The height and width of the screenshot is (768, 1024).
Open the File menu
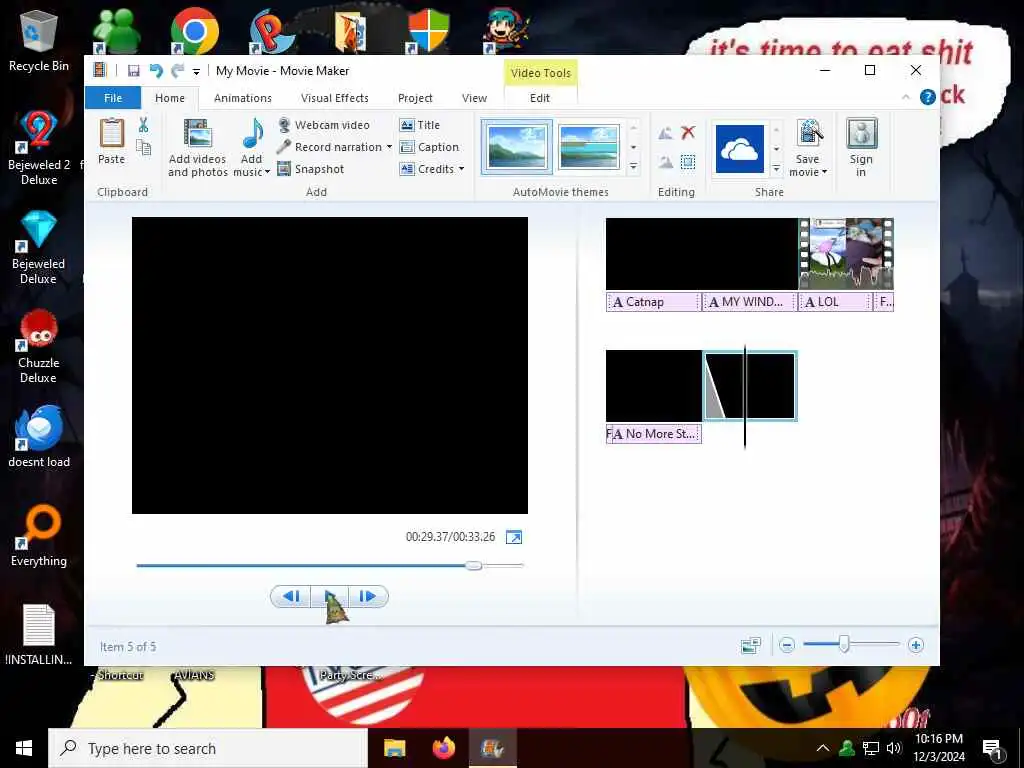[113, 98]
